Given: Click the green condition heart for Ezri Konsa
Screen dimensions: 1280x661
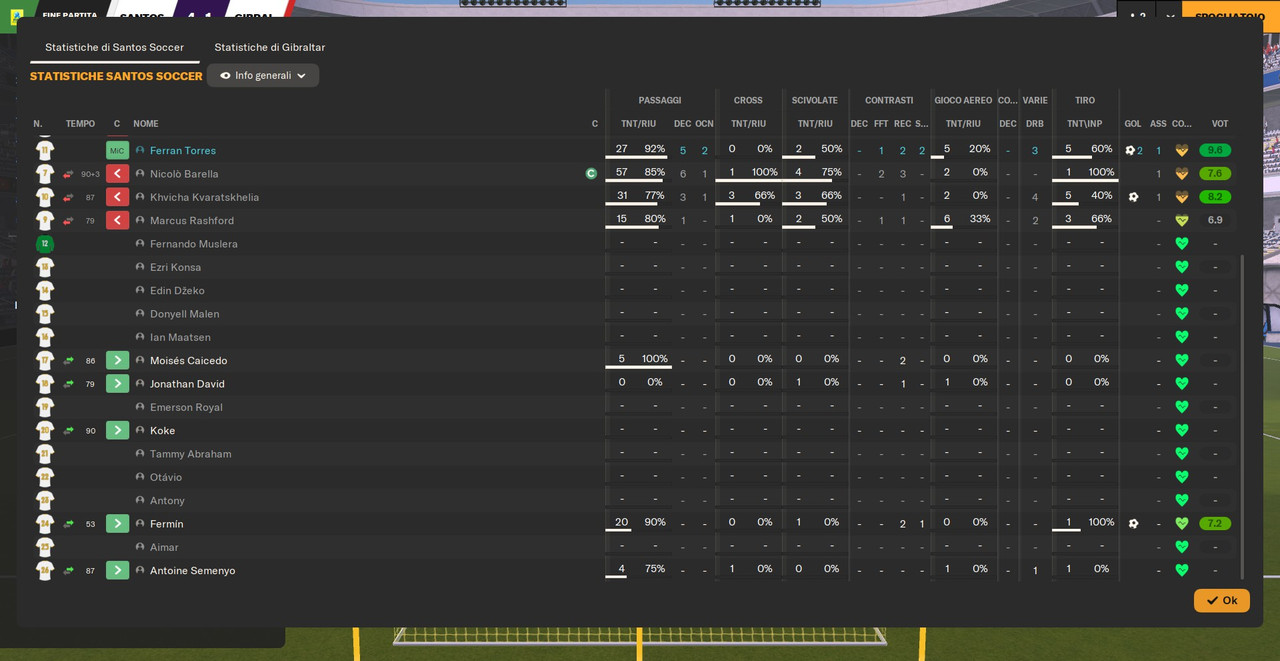Looking at the screenshot, I should pyautogui.click(x=1182, y=267).
